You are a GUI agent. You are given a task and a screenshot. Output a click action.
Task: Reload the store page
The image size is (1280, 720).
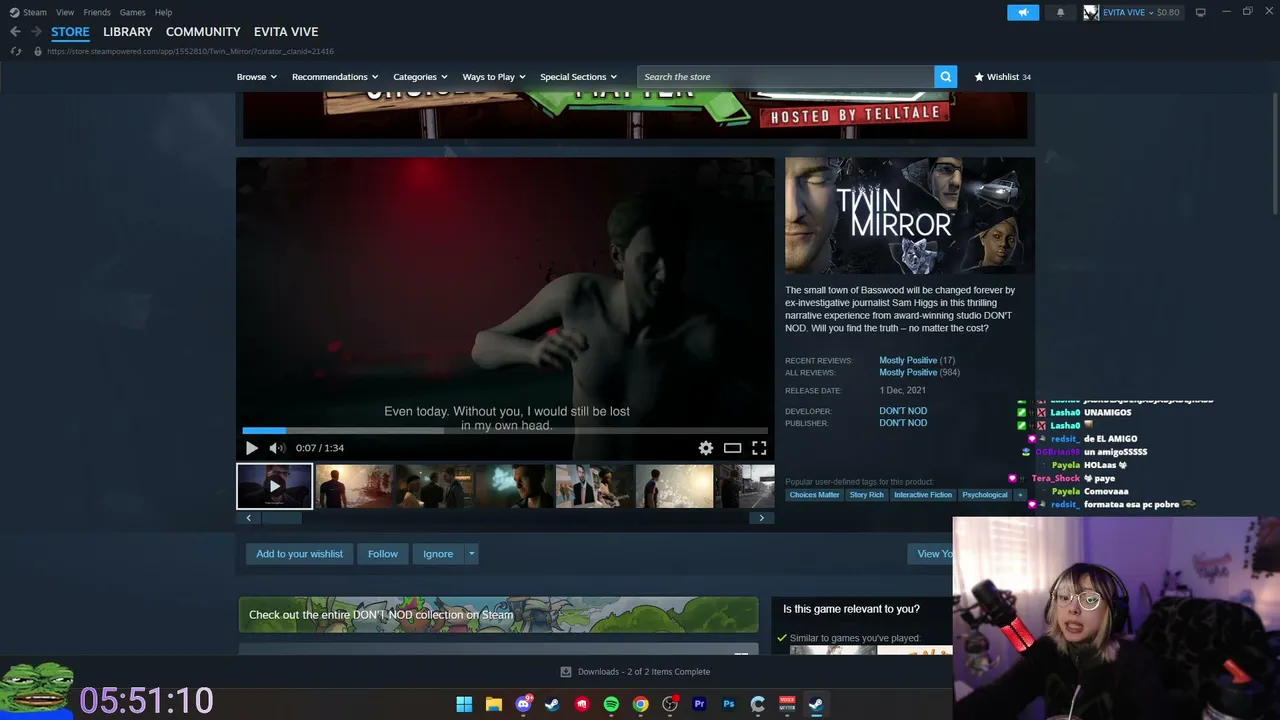16,51
